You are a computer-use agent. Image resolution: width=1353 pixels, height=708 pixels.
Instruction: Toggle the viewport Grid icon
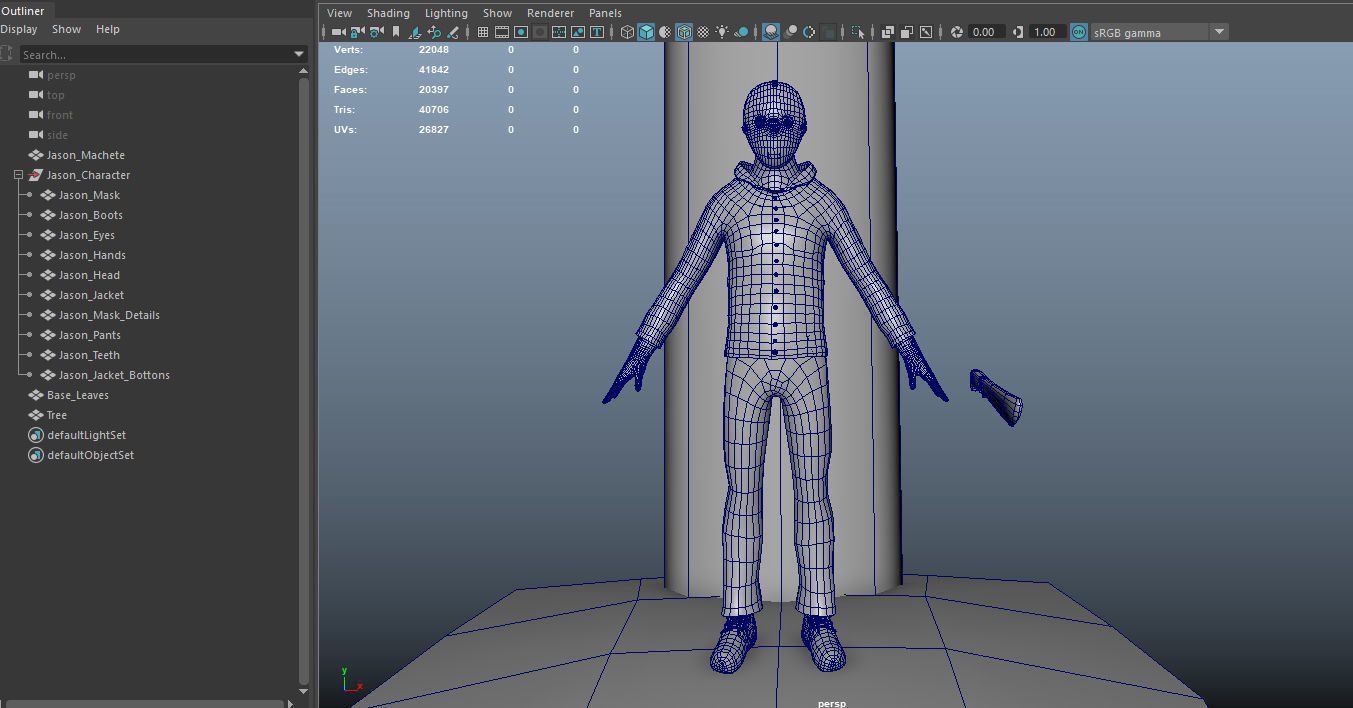click(x=483, y=32)
